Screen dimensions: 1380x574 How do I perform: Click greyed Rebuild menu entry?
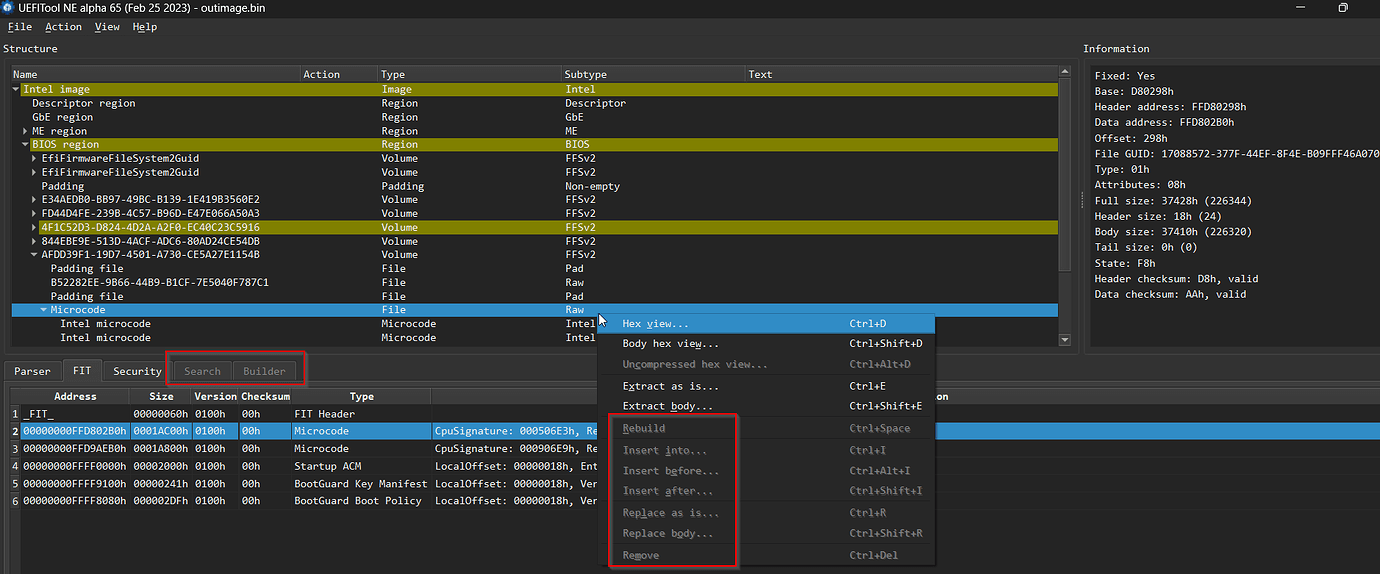click(x=766, y=428)
